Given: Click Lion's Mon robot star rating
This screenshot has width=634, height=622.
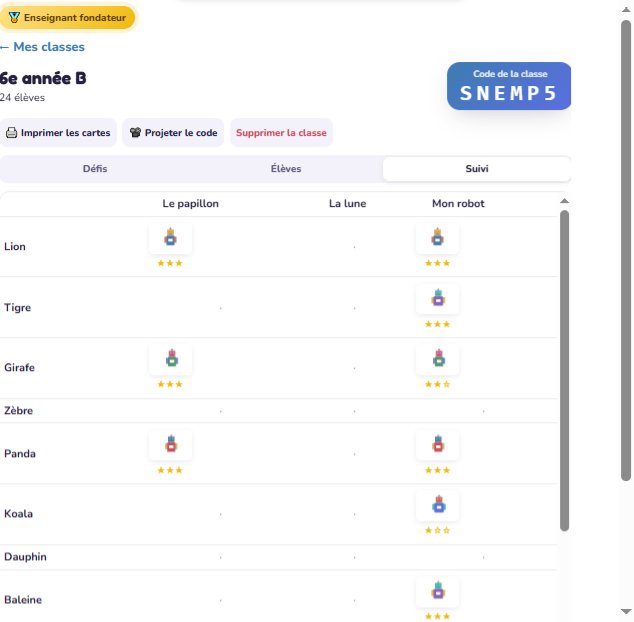Looking at the screenshot, I should 437,263.
